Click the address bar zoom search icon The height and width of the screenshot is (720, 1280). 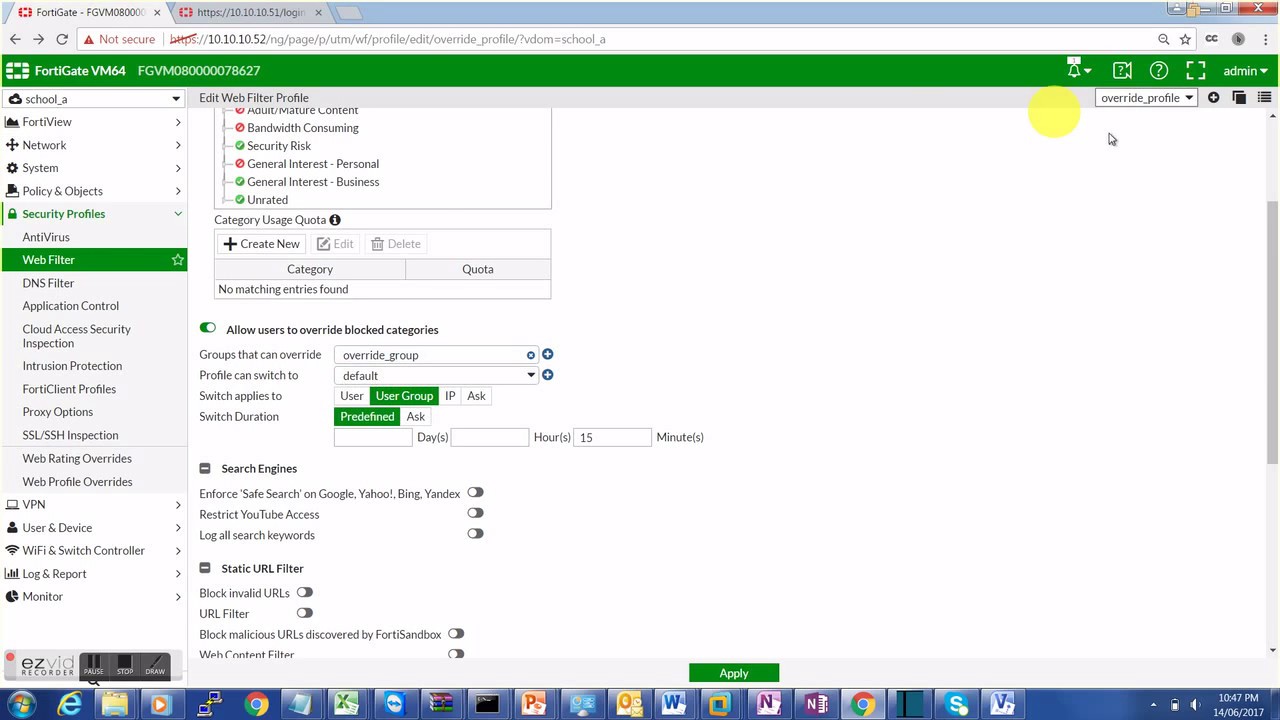pos(1163,39)
